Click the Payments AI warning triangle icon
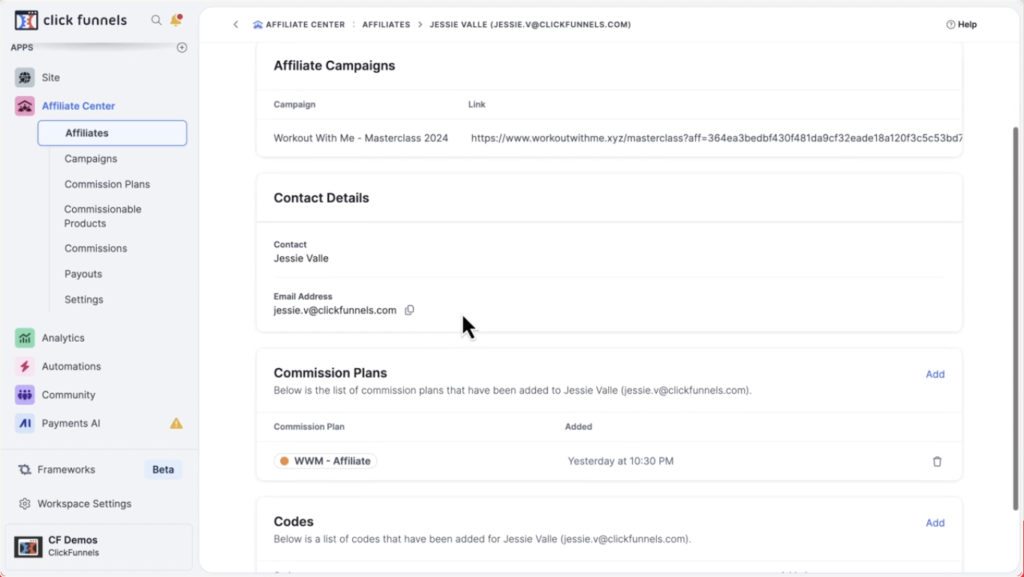1024x577 pixels. (x=176, y=424)
